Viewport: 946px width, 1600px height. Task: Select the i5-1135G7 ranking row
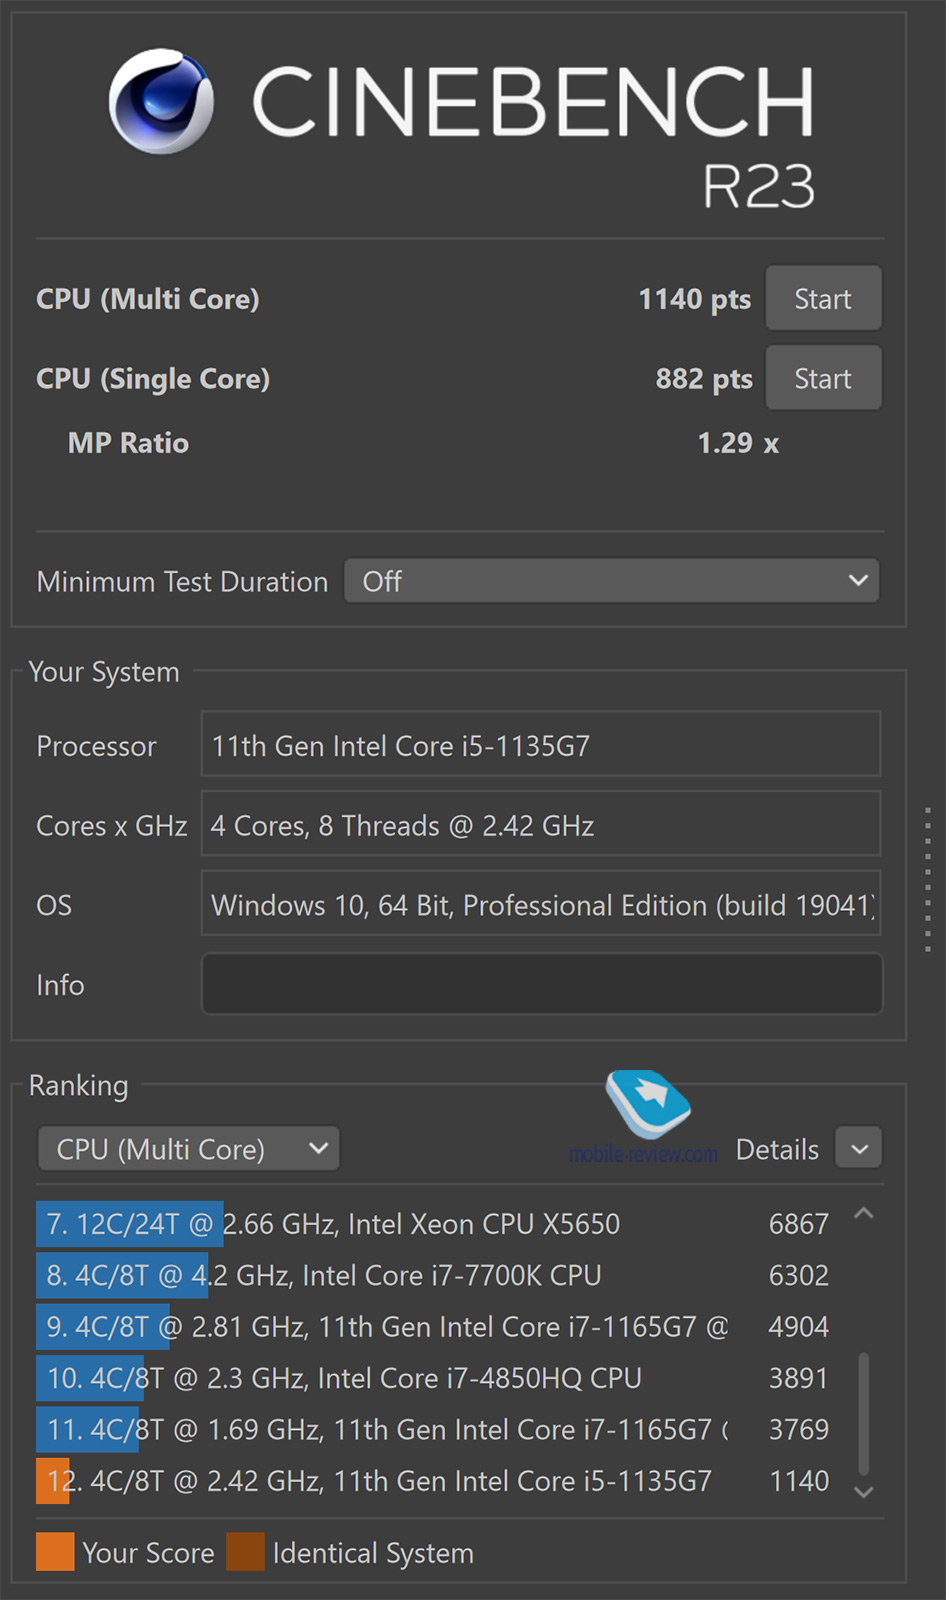point(435,1481)
